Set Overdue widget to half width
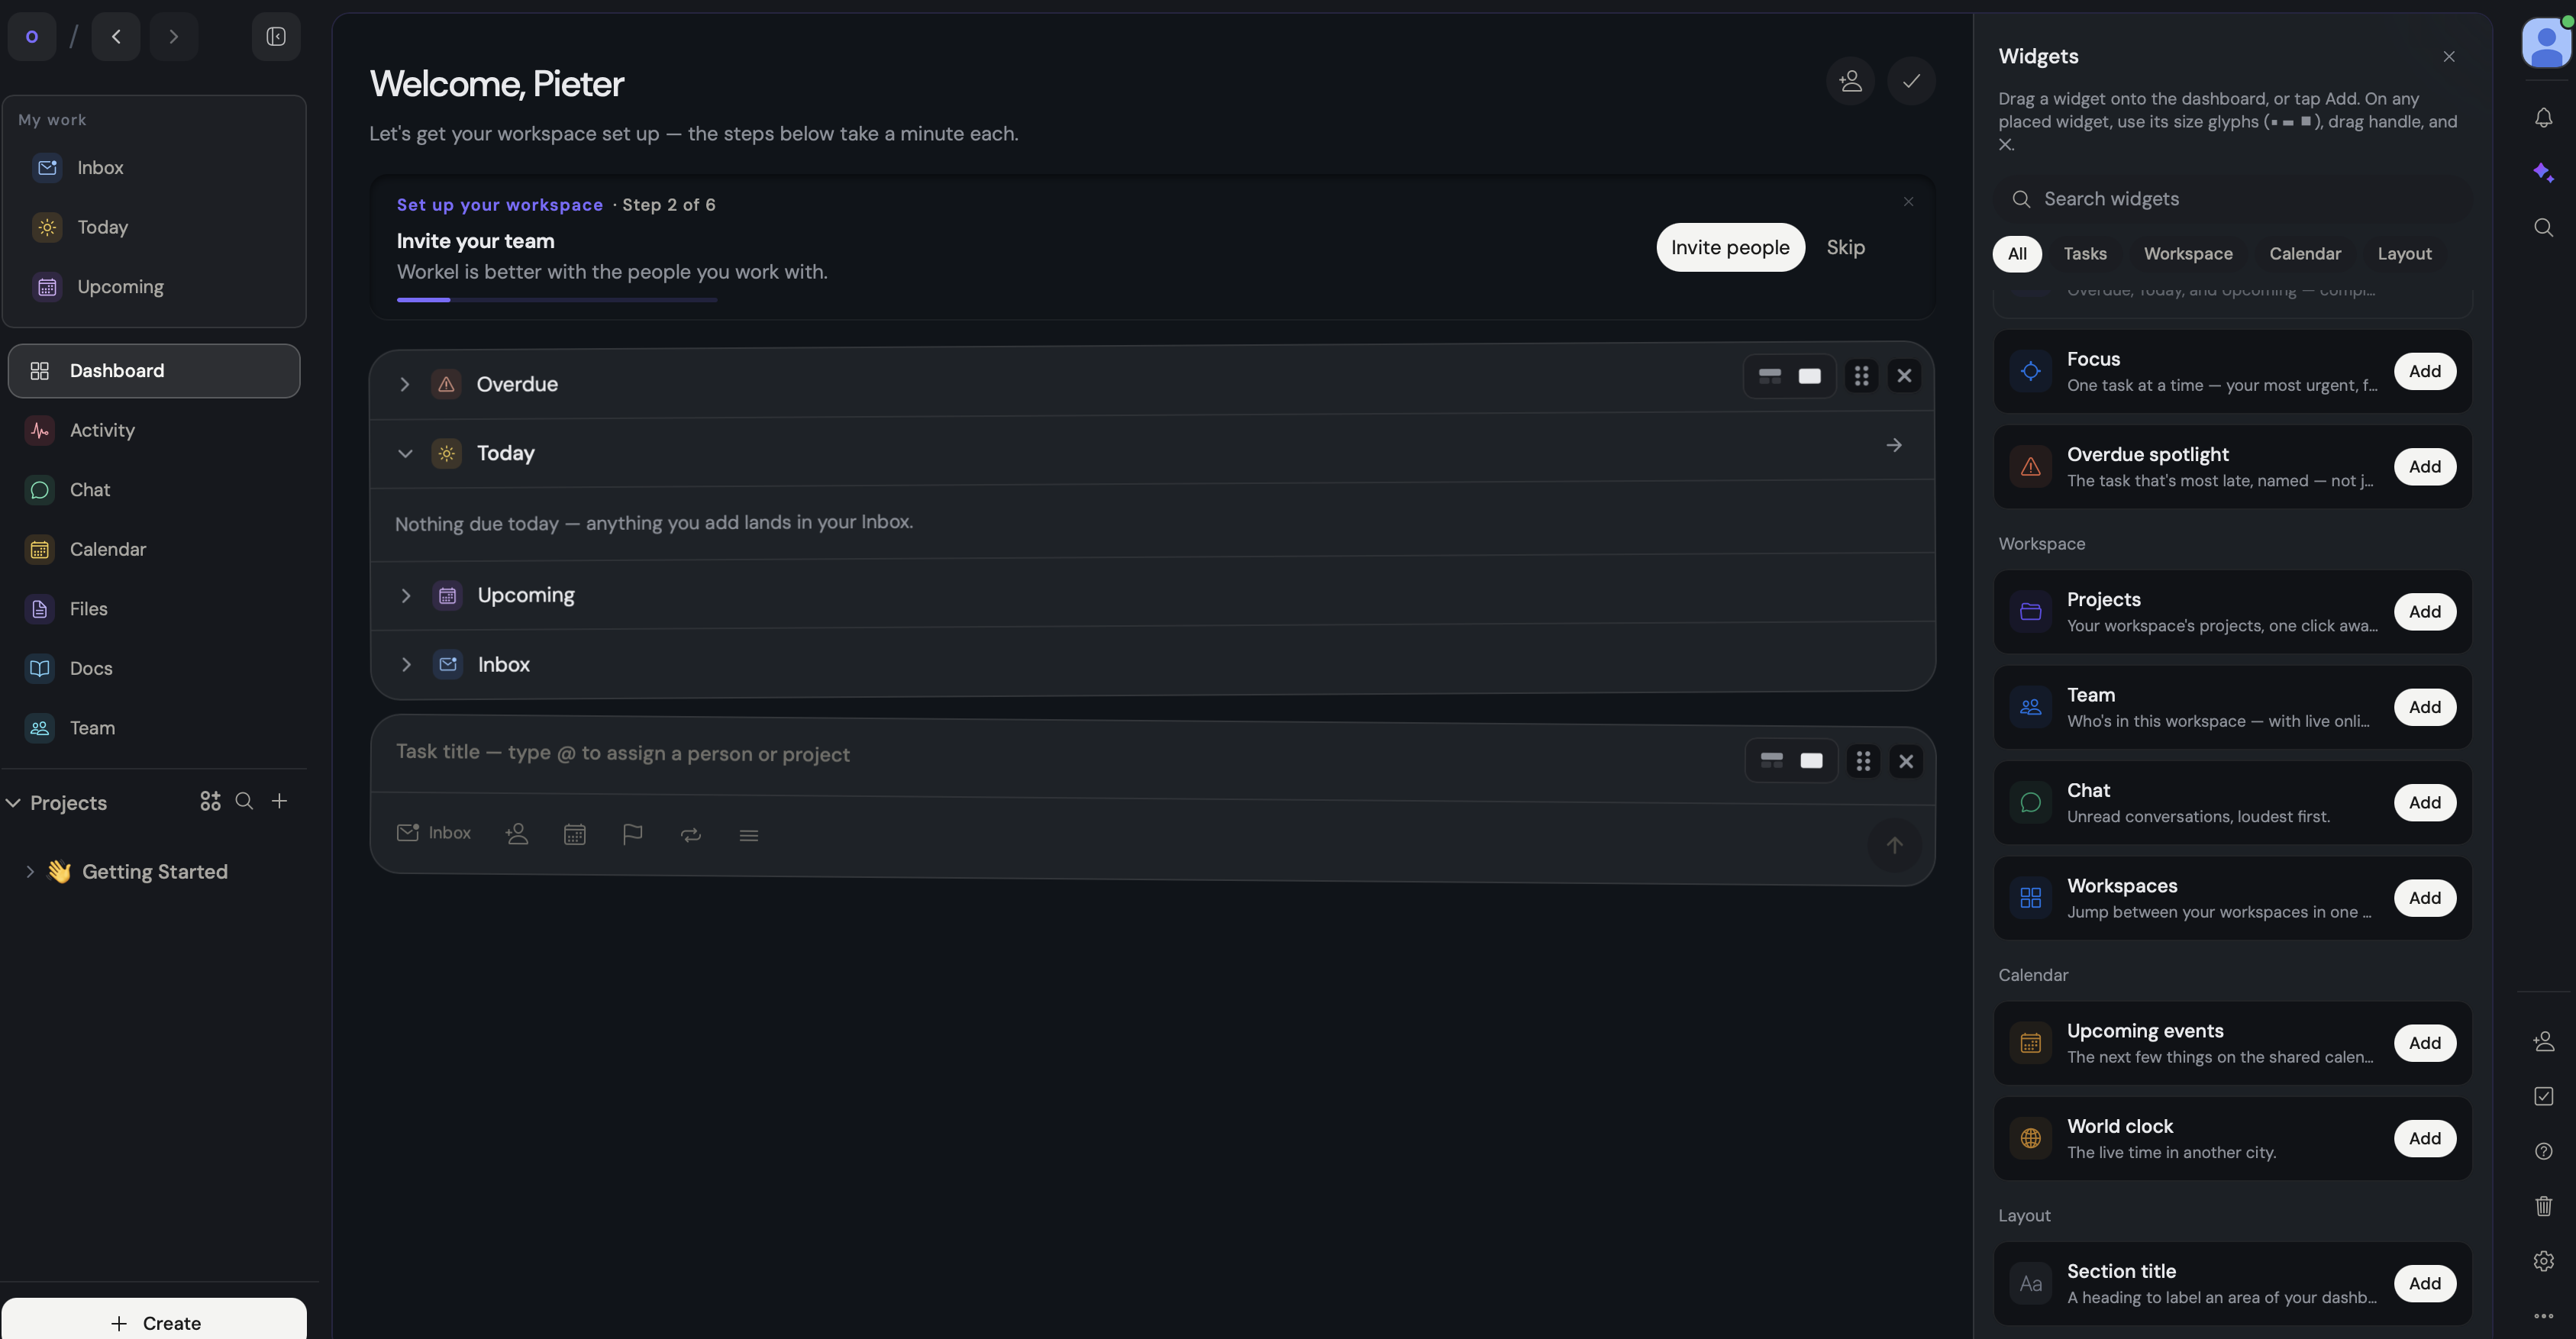Image resolution: width=2576 pixels, height=1339 pixels. (1770, 376)
